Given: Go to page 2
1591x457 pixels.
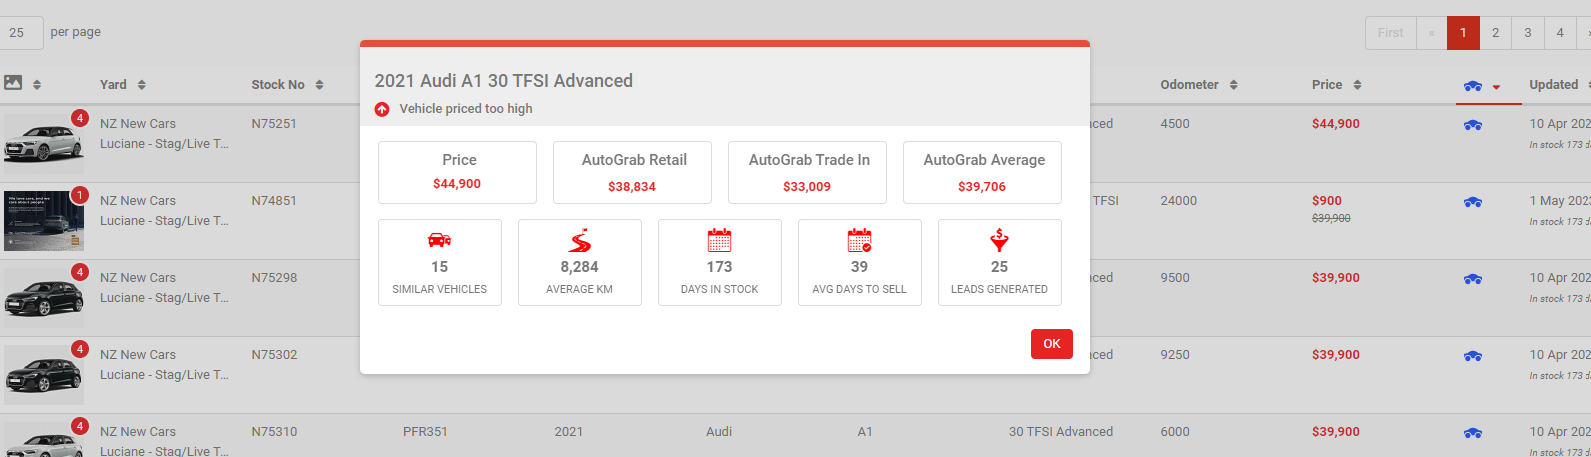Looking at the screenshot, I should tap(1495, 33).
